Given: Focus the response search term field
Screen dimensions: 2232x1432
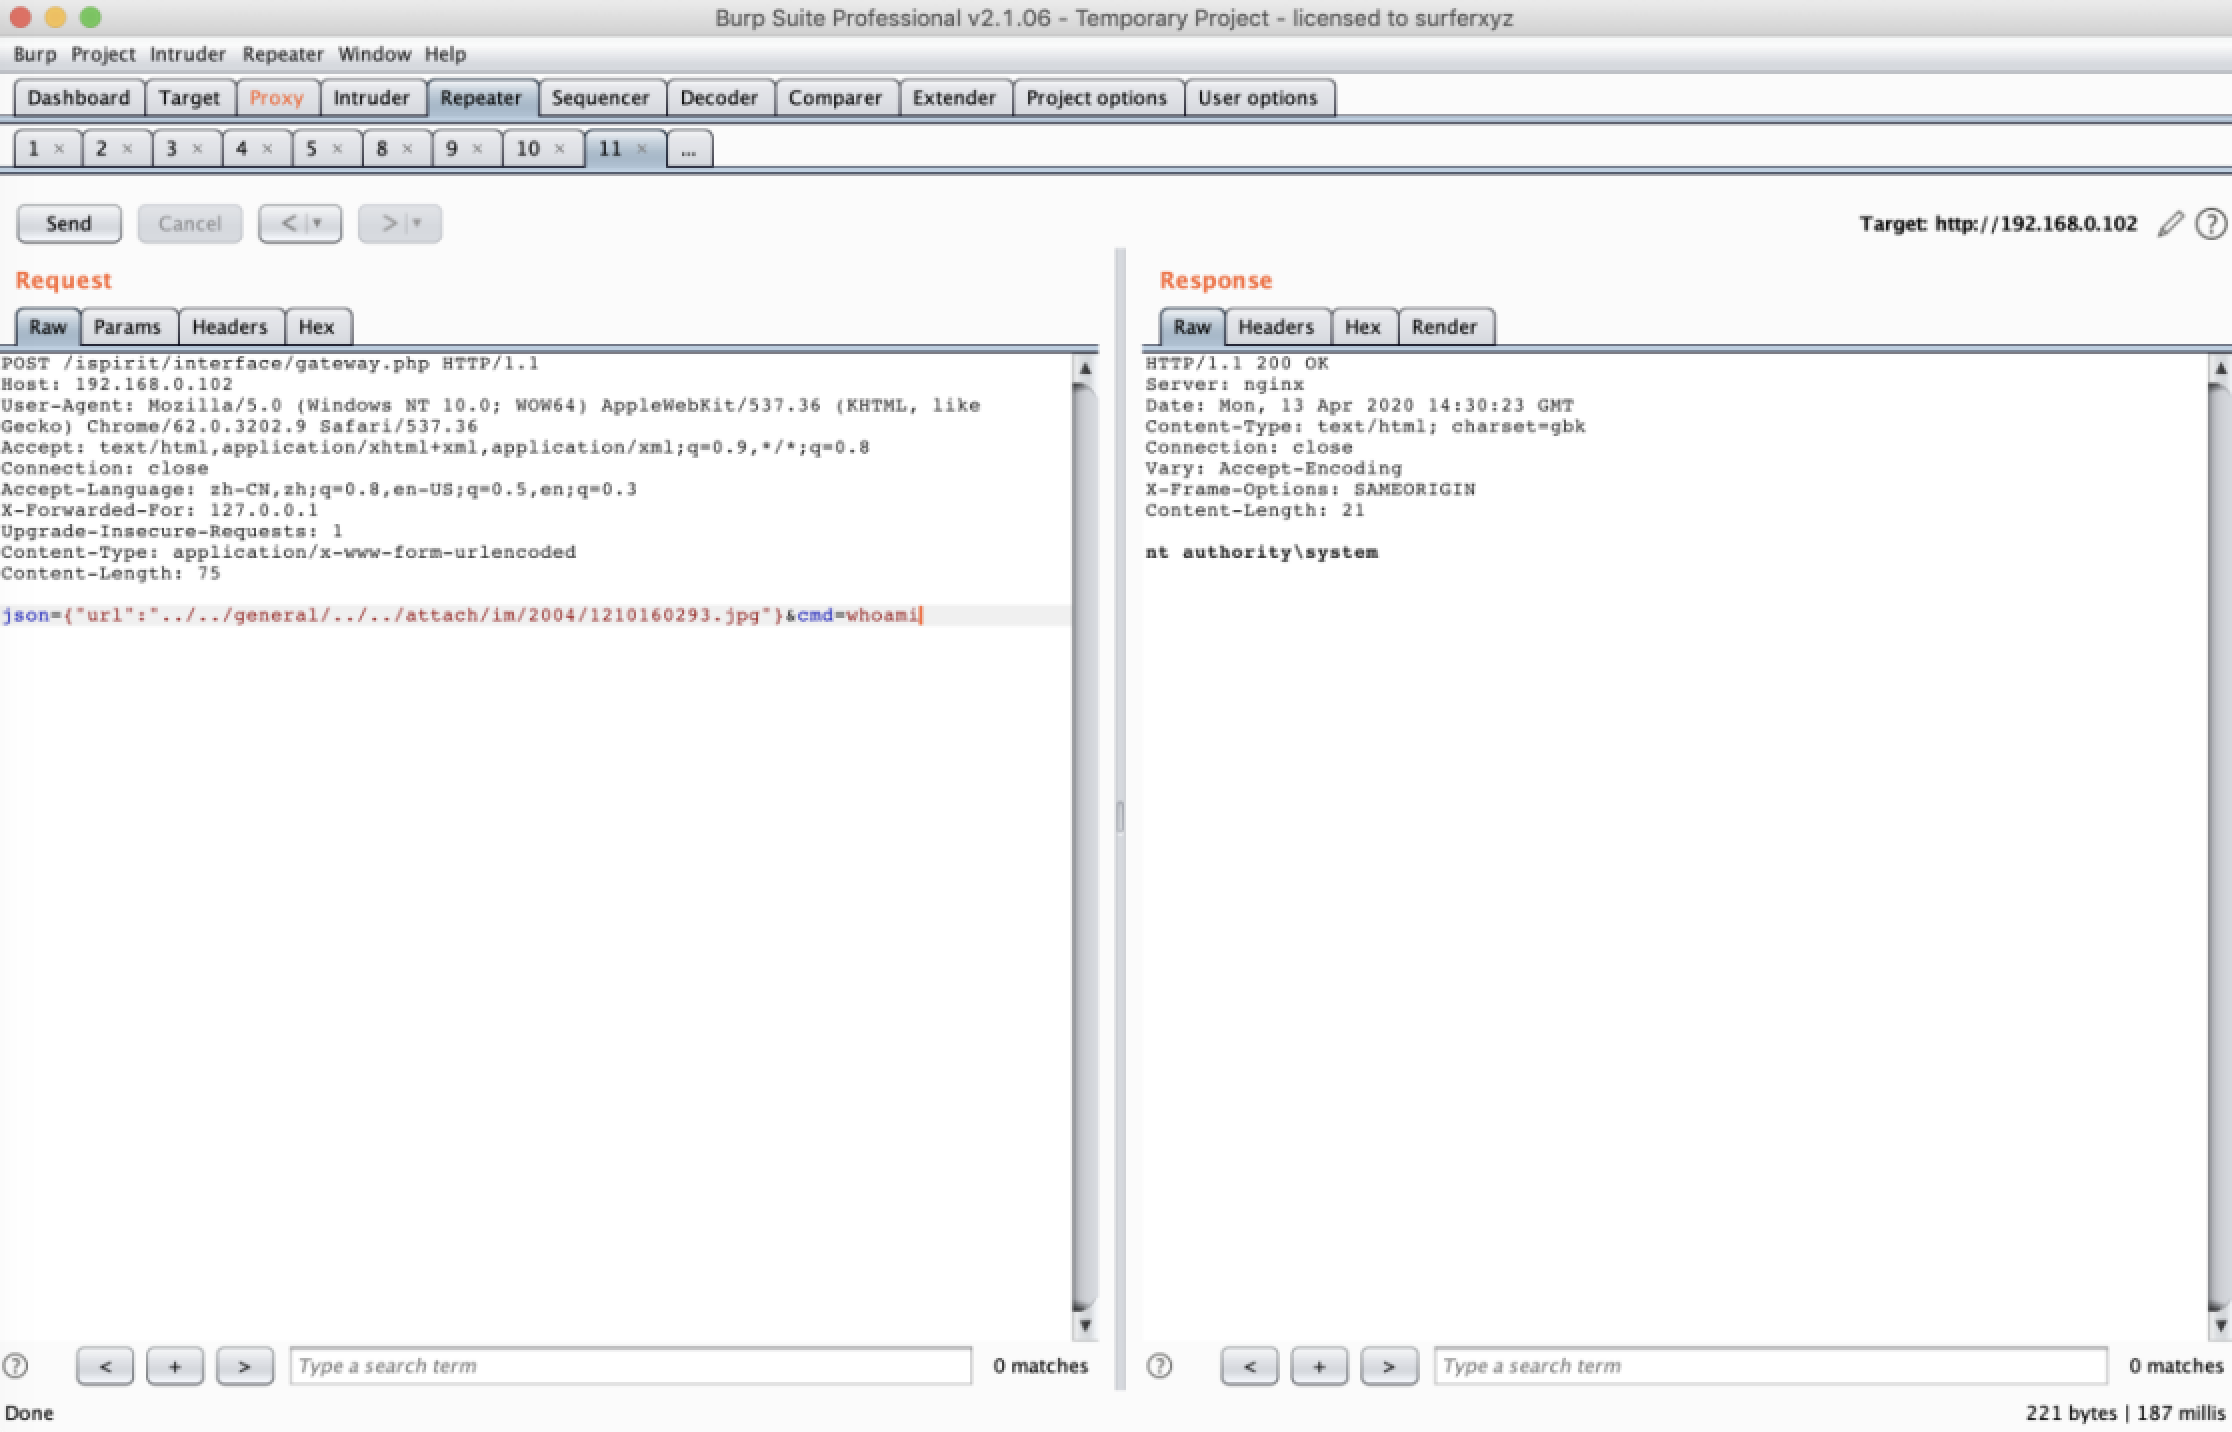Looking at the screenshot, I should pyautogui.click(x=1769, y=1366).
